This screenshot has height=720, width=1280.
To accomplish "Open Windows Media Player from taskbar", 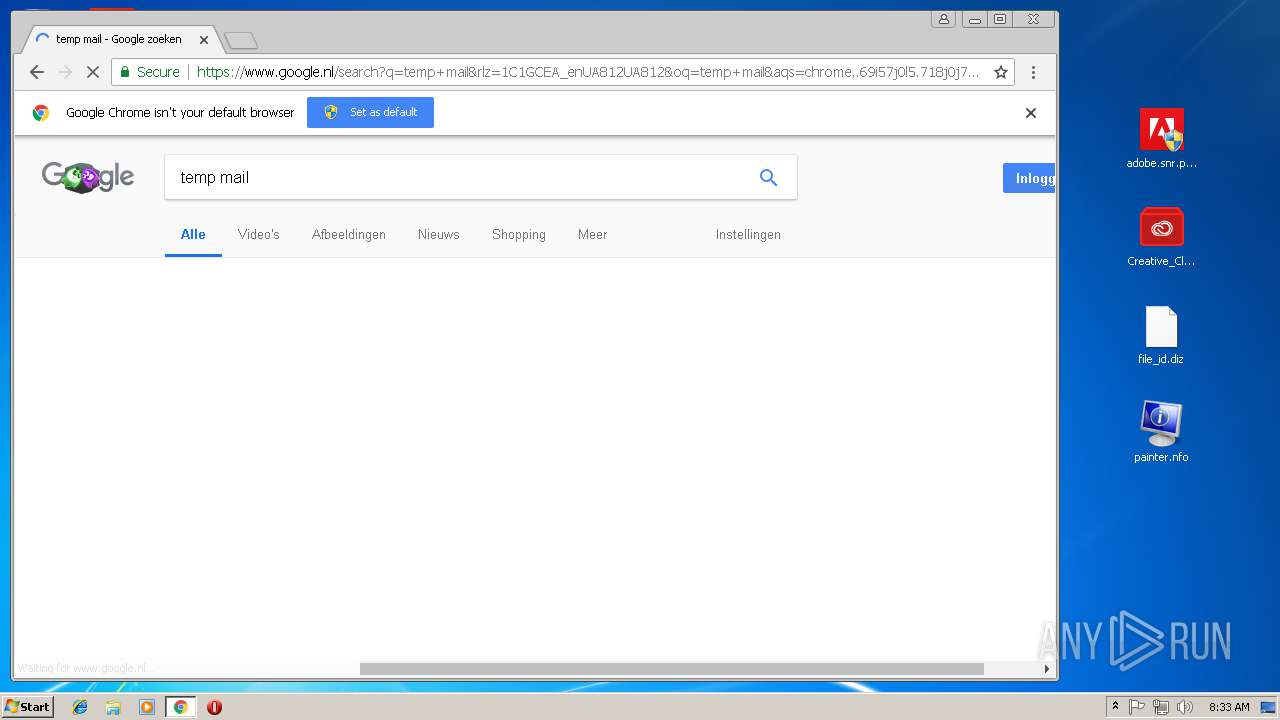I will pos(147,707).
